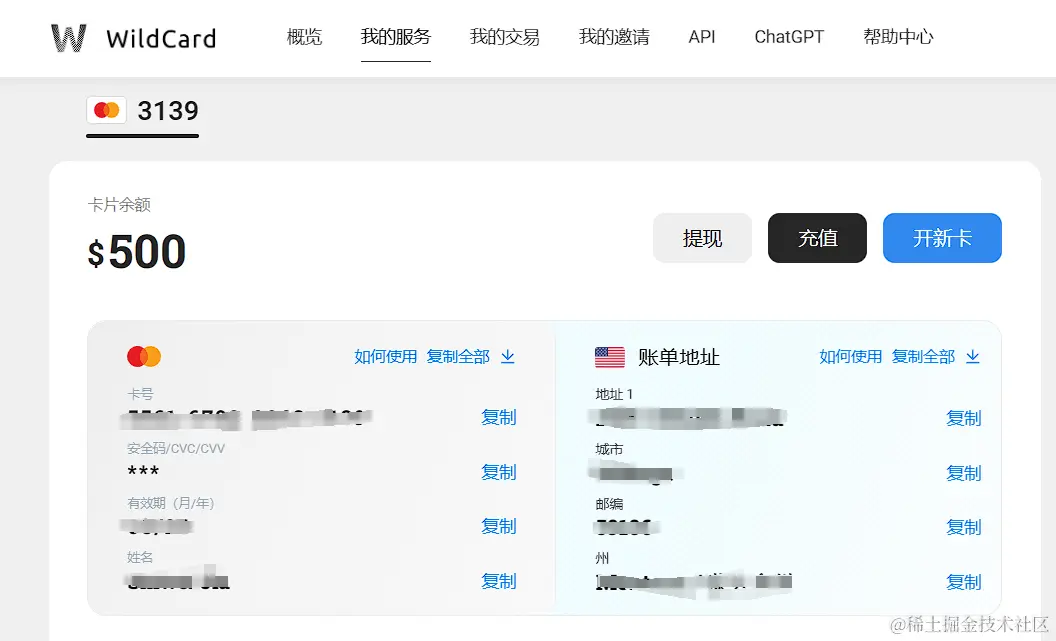Viewport: 1056px width, 641px height.
Task: Click the WildCard brand name text
Action: [x=161, y=38]
